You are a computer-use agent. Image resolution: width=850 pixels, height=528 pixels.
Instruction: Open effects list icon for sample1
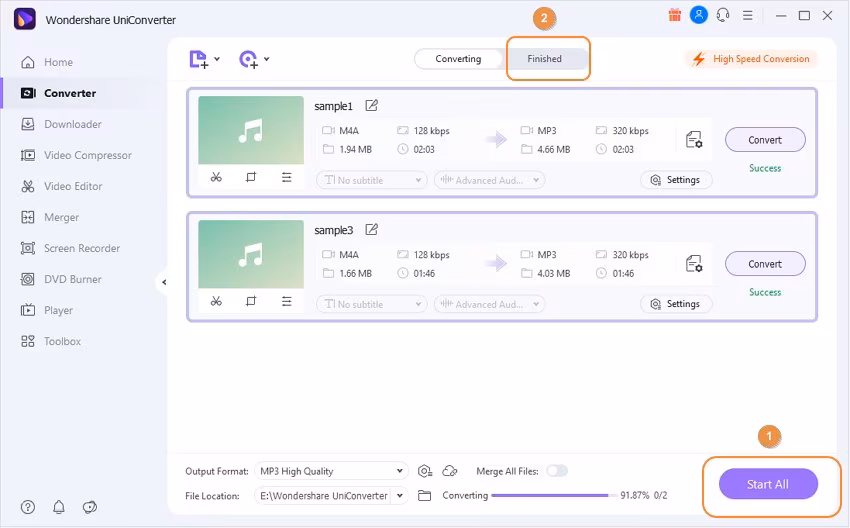coord(286,177)
